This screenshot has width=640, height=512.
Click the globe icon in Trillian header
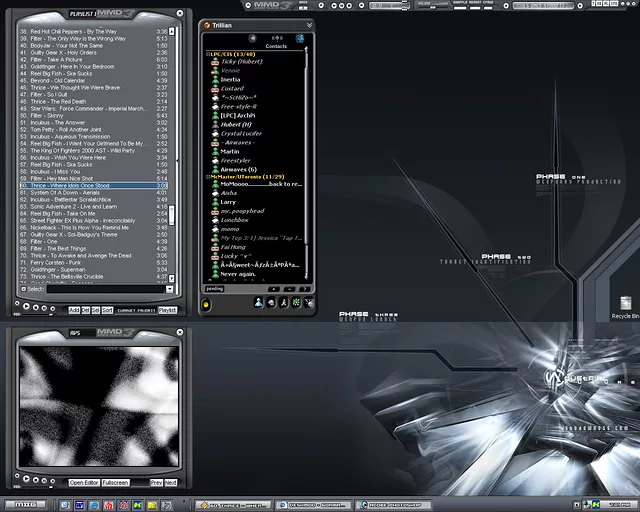click(300, 38)
